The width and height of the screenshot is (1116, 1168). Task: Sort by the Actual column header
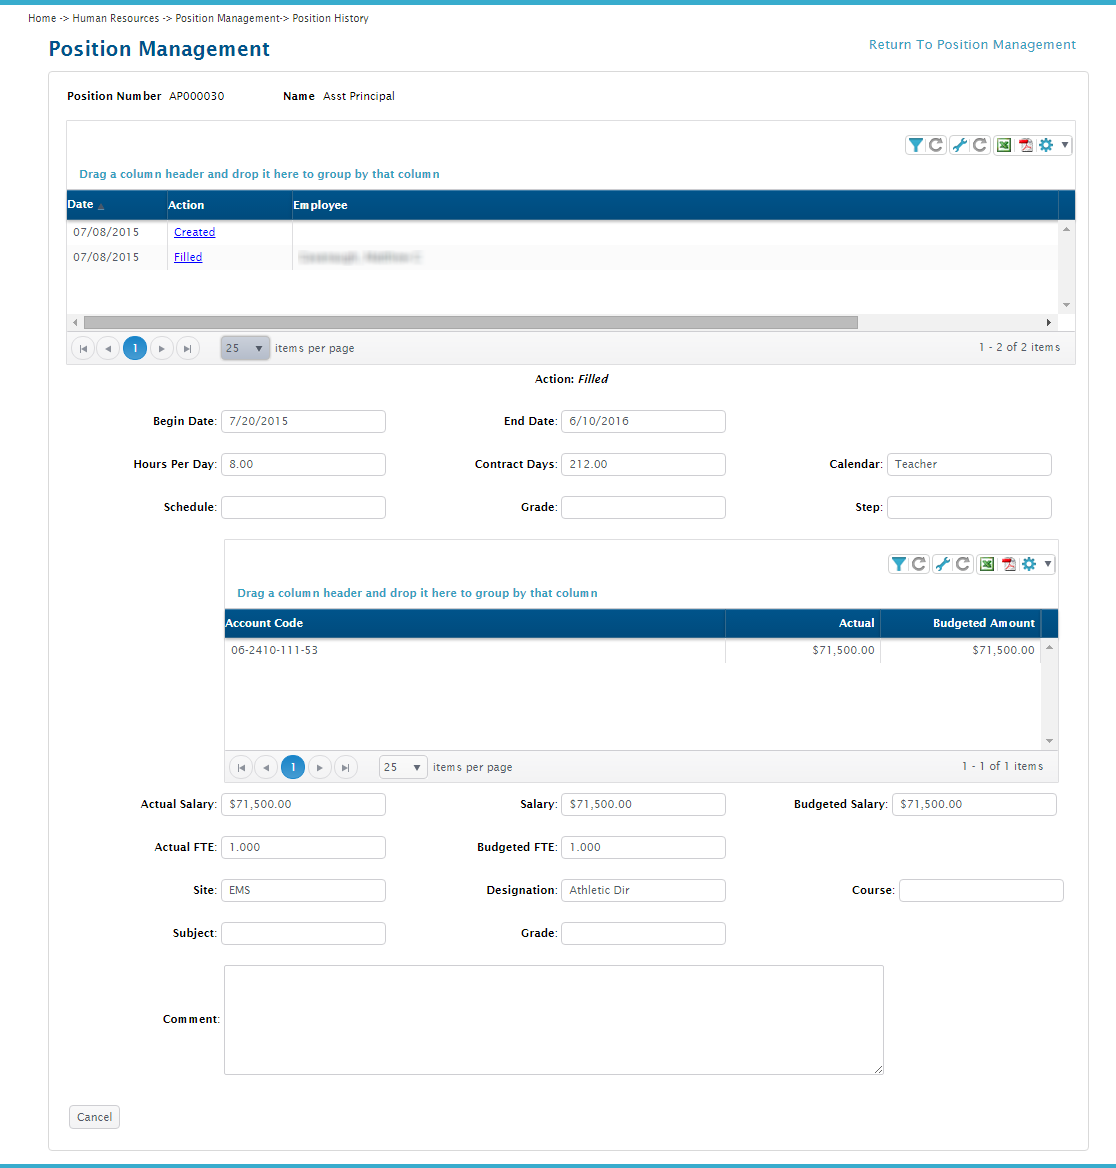pyautogui.click(x=803, y=623)
